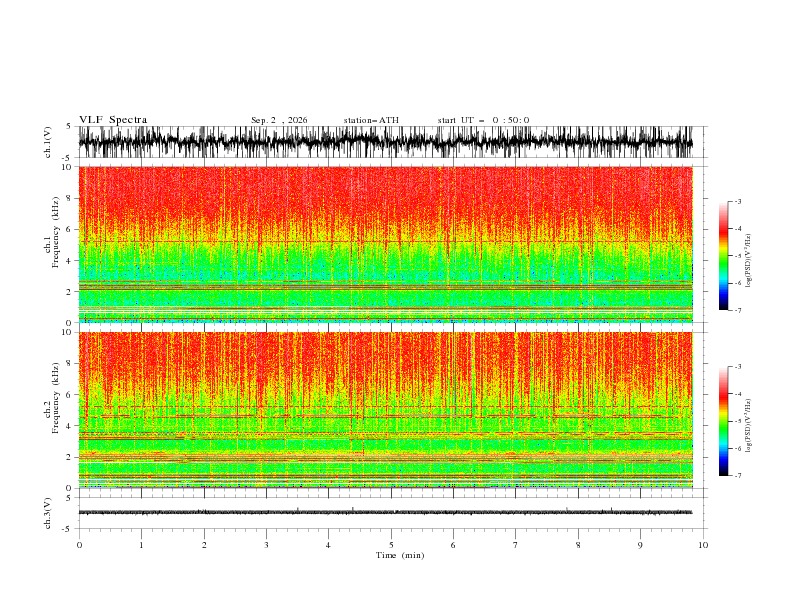Click the 5 minute tick on time axis
The height and width of the screenshot is (612, 792).
click(x=391, y=545)
